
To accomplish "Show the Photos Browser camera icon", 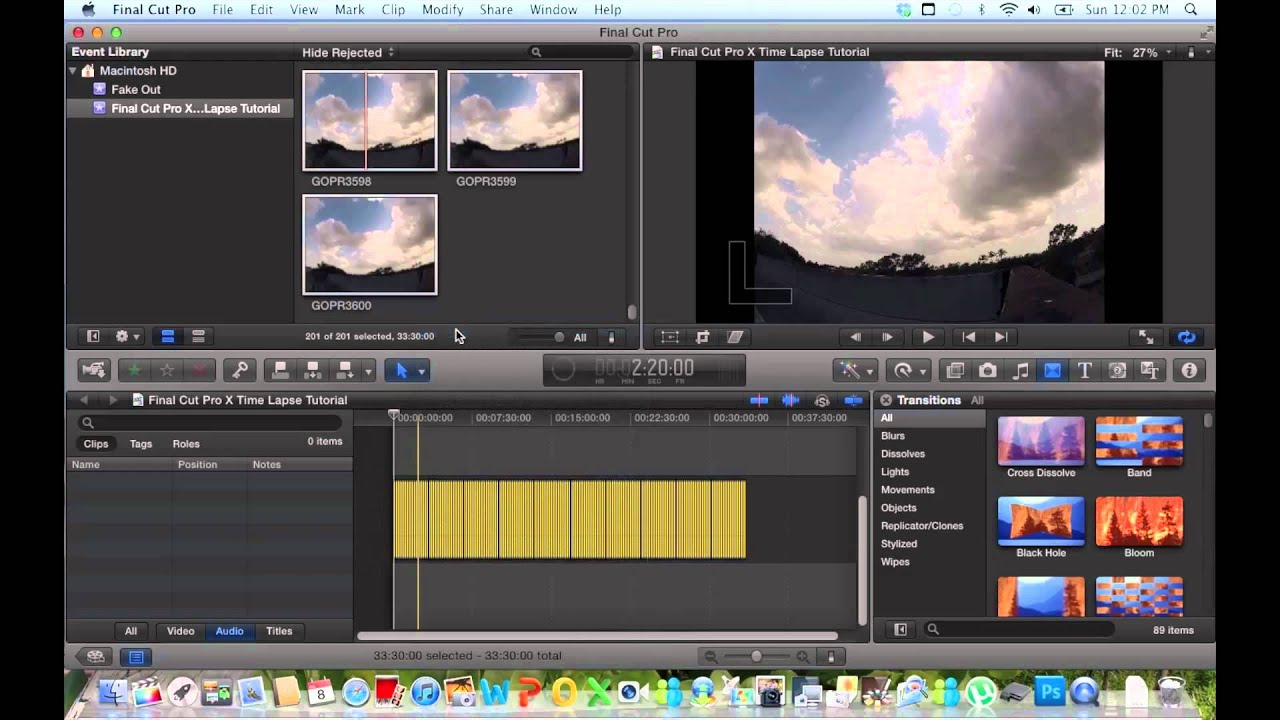I will point(988,371).
